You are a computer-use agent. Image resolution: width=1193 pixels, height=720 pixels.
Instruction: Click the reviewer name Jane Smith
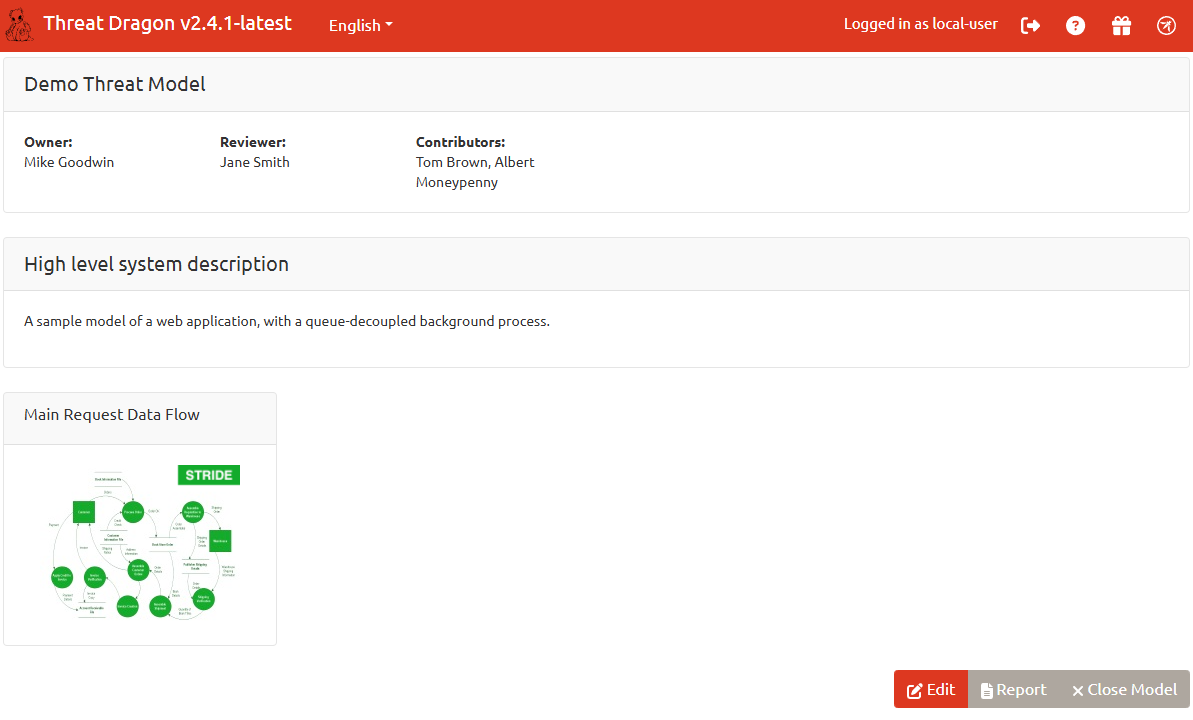pos(255,162)
